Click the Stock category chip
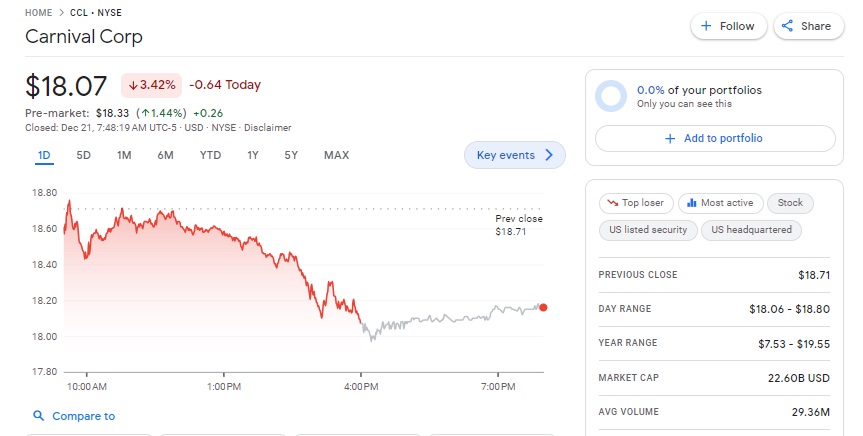This screenshot has height=436, width=863. click(790, 203)
